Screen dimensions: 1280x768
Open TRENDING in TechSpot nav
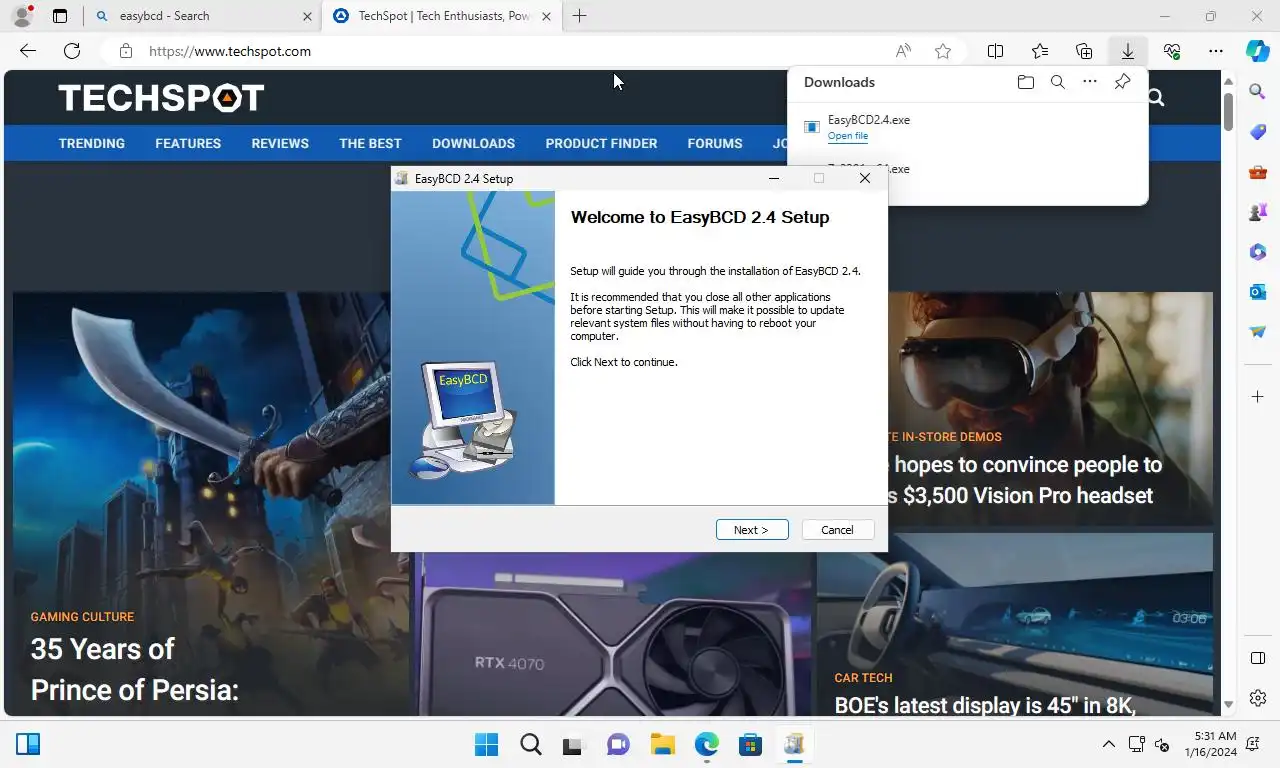92,143
